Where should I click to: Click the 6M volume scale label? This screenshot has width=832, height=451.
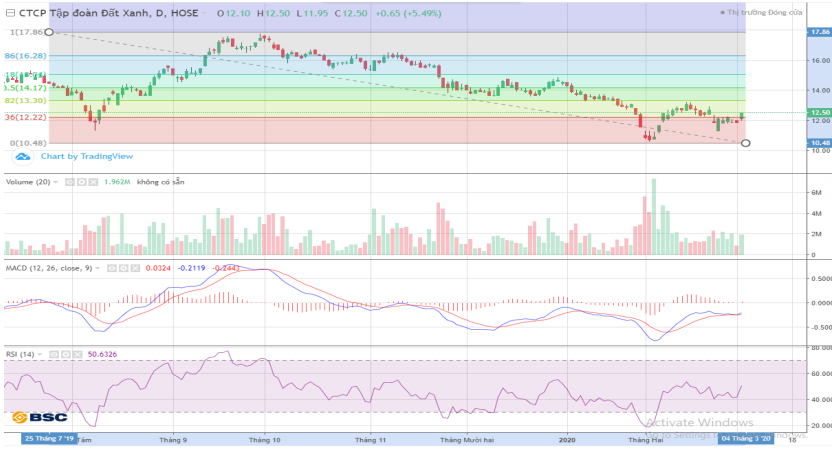point(816,193)
